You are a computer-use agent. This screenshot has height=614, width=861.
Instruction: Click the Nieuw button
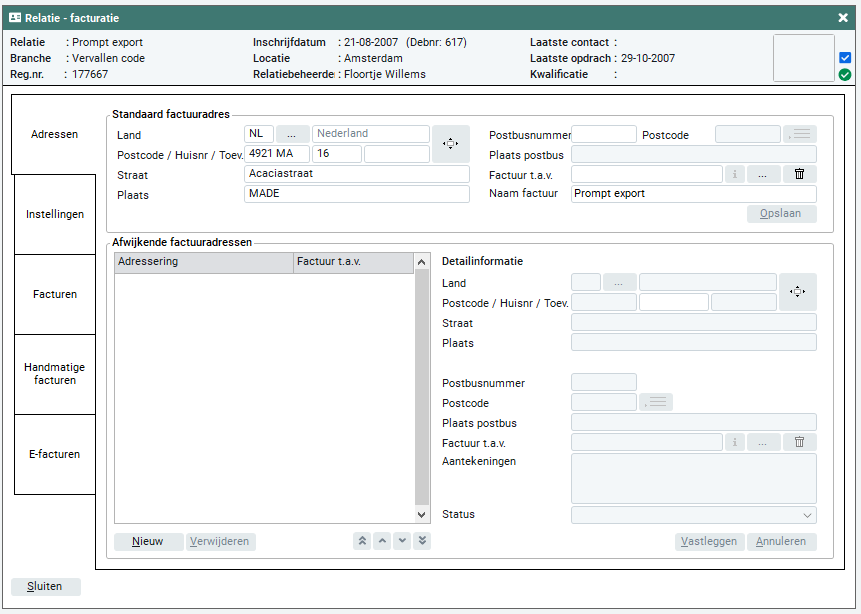tap(148, 542)
